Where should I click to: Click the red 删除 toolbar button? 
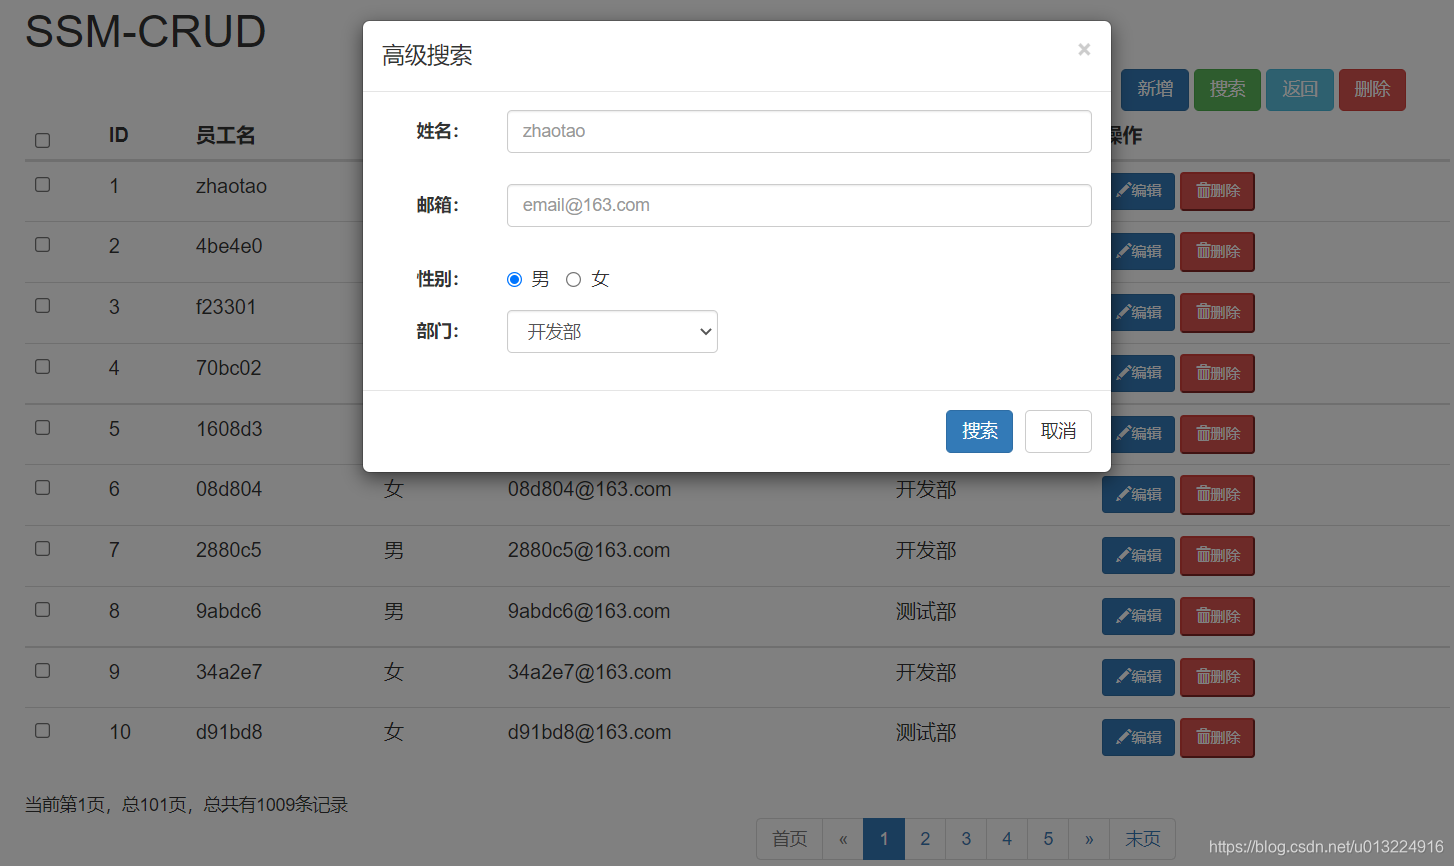coord(1372,90)
